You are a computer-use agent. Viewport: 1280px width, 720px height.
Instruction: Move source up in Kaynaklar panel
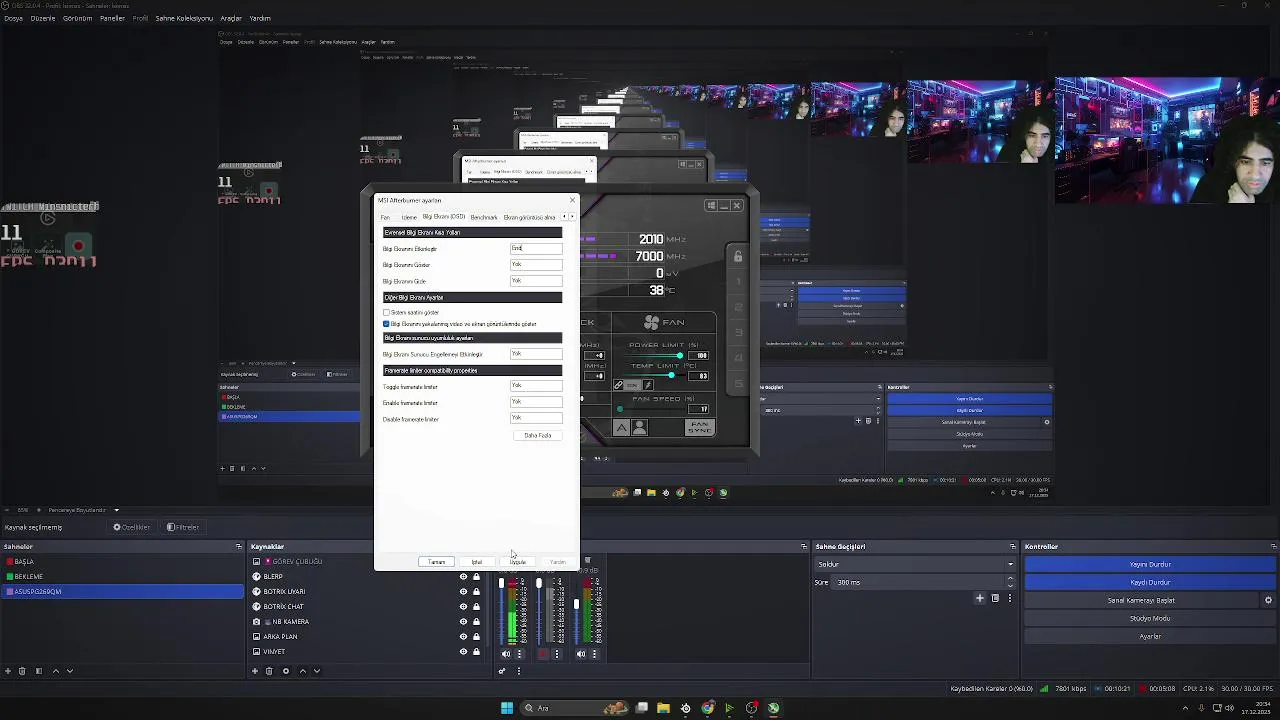[303, 671]
